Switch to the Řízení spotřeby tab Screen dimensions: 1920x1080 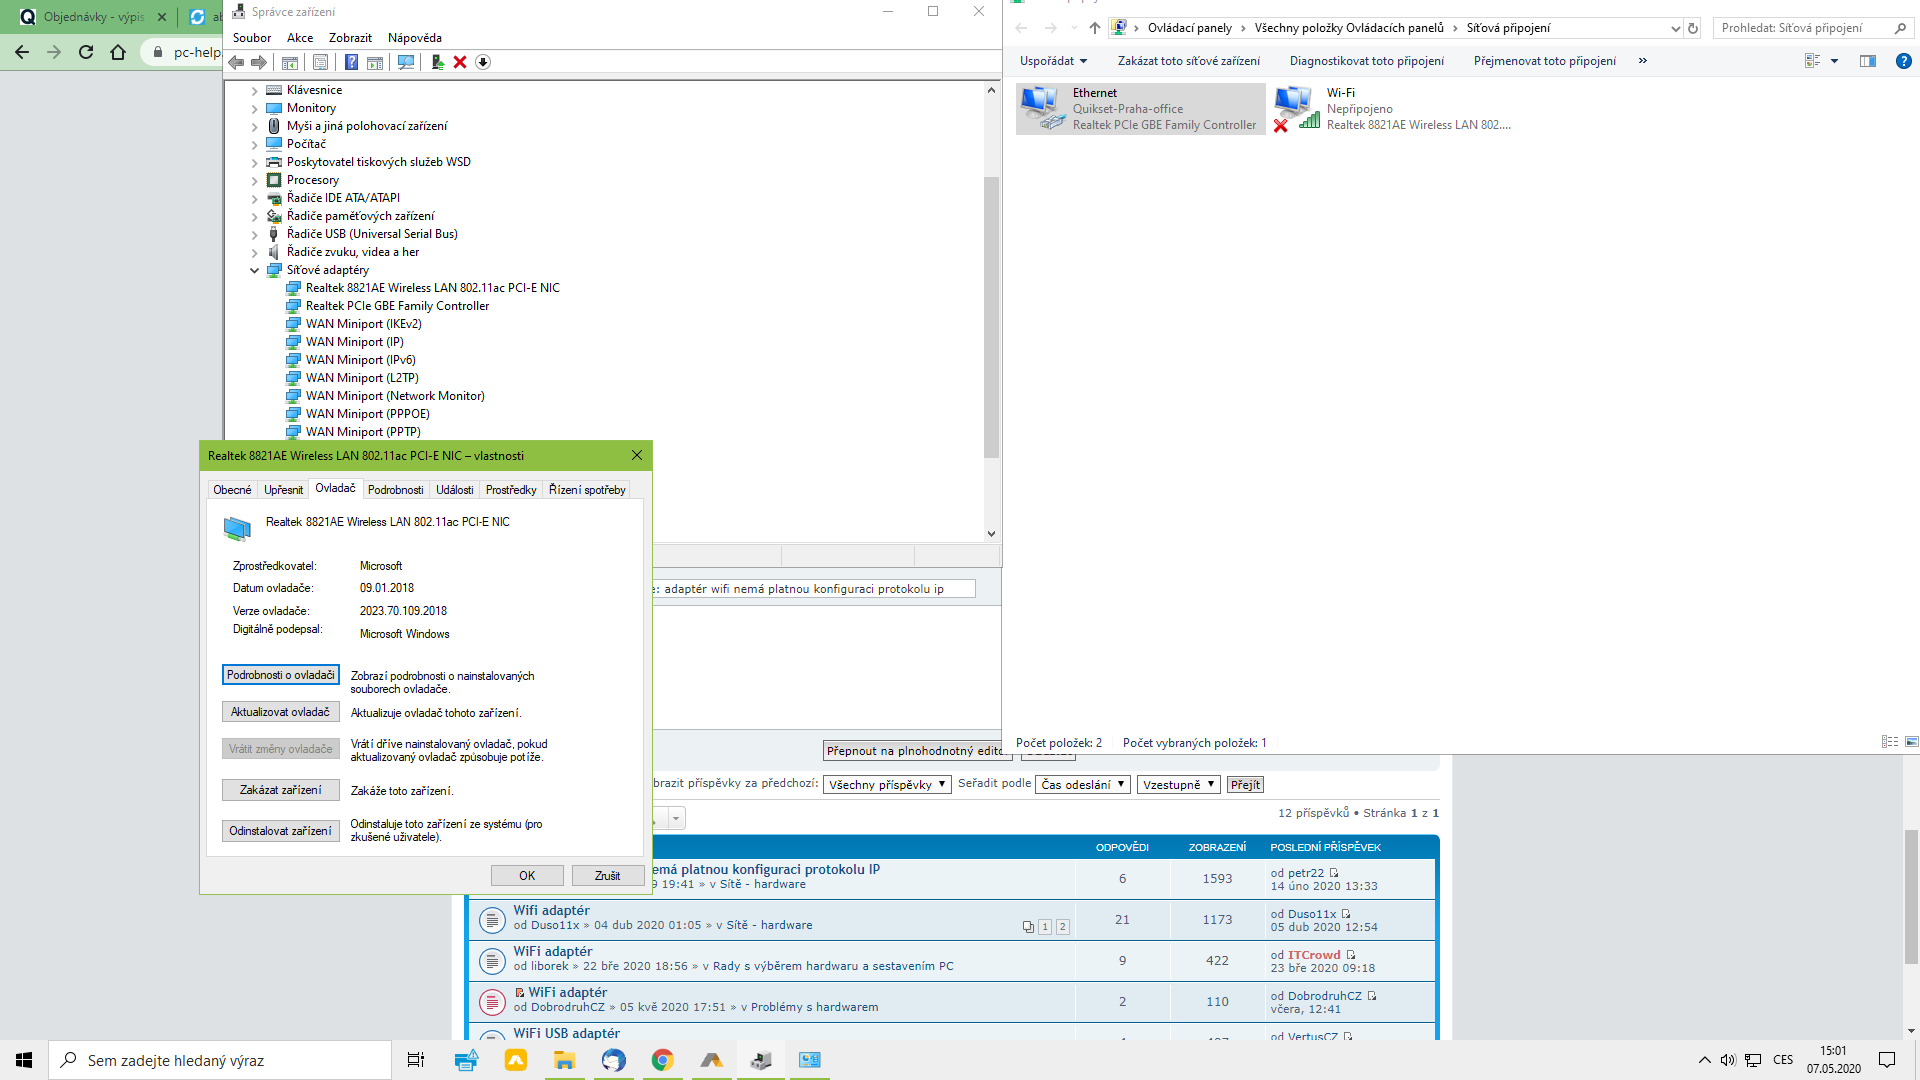(587, 490)
